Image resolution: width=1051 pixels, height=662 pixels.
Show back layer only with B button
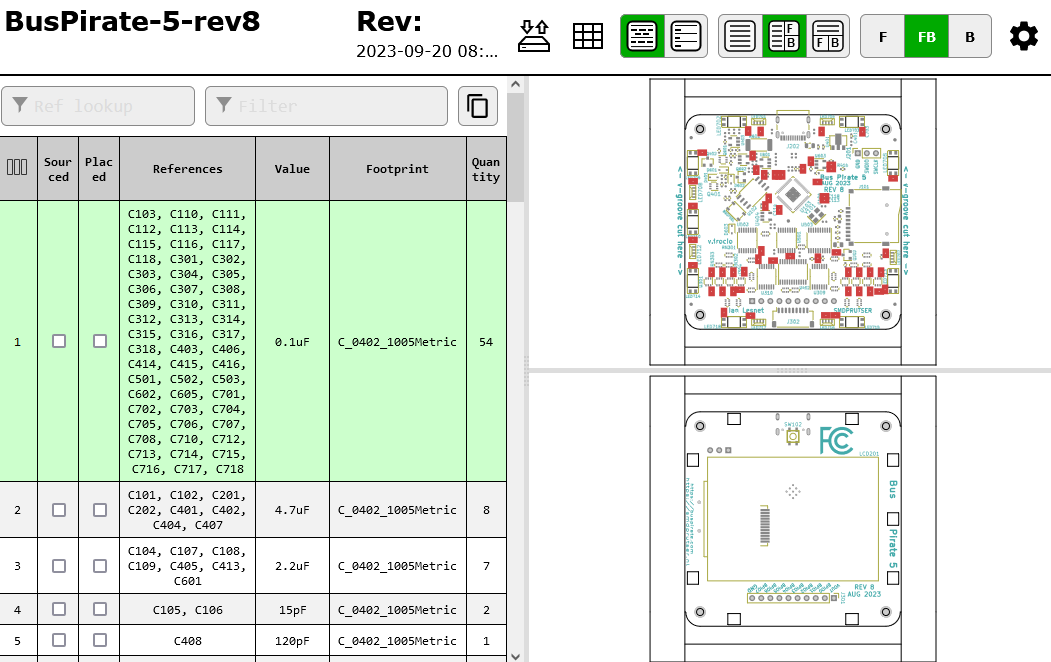tap(970, 37)
